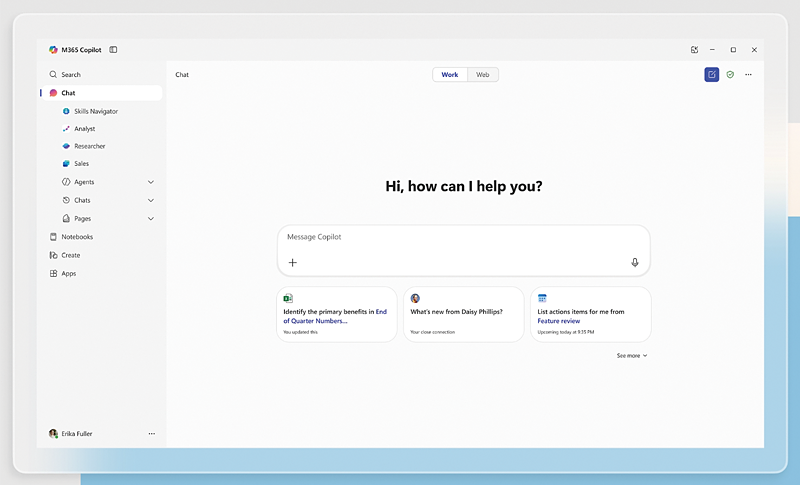
Task: Click the Message Copilot input field
Action: 463,238
